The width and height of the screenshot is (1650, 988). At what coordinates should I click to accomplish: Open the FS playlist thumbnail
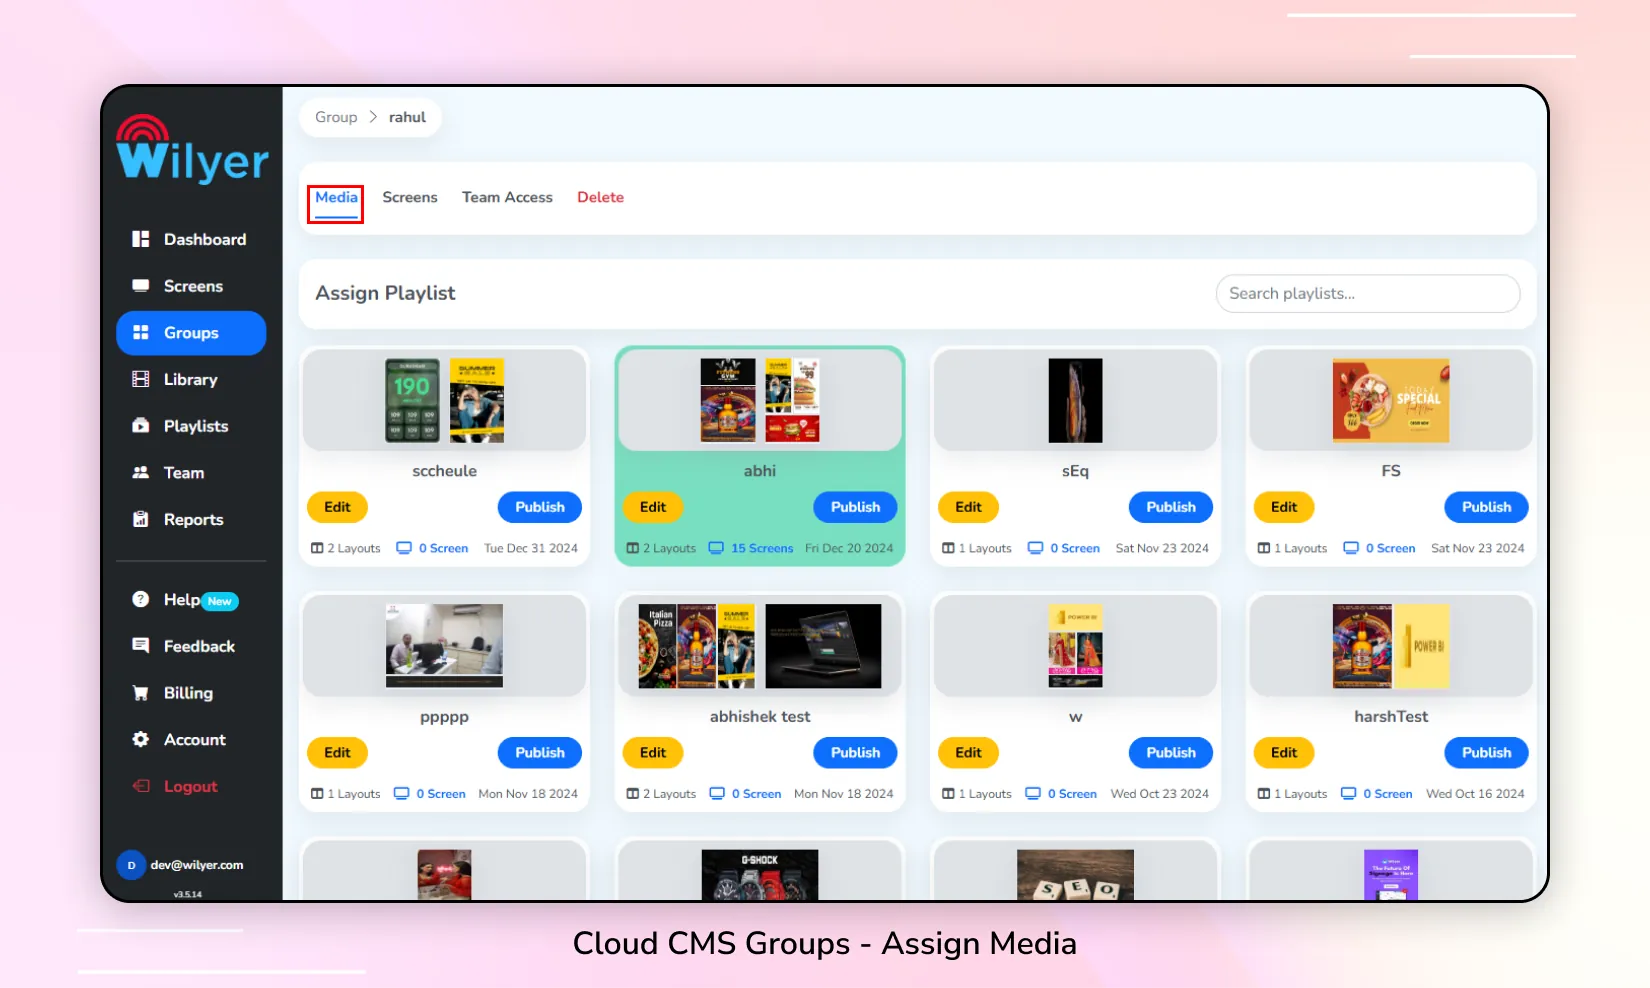[x=1391, y=400]
